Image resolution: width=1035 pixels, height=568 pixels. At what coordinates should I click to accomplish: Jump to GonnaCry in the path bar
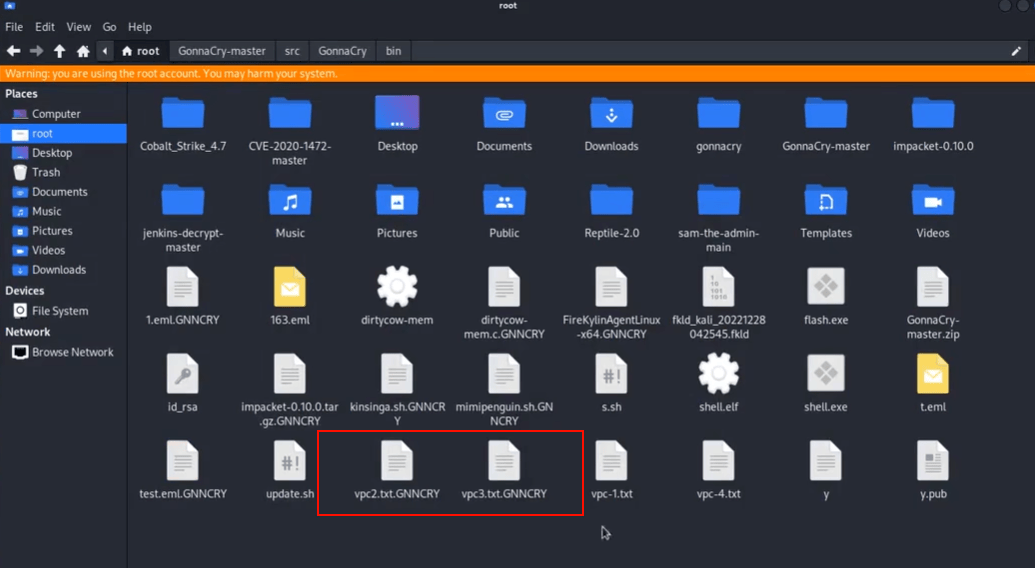point(343,51)
